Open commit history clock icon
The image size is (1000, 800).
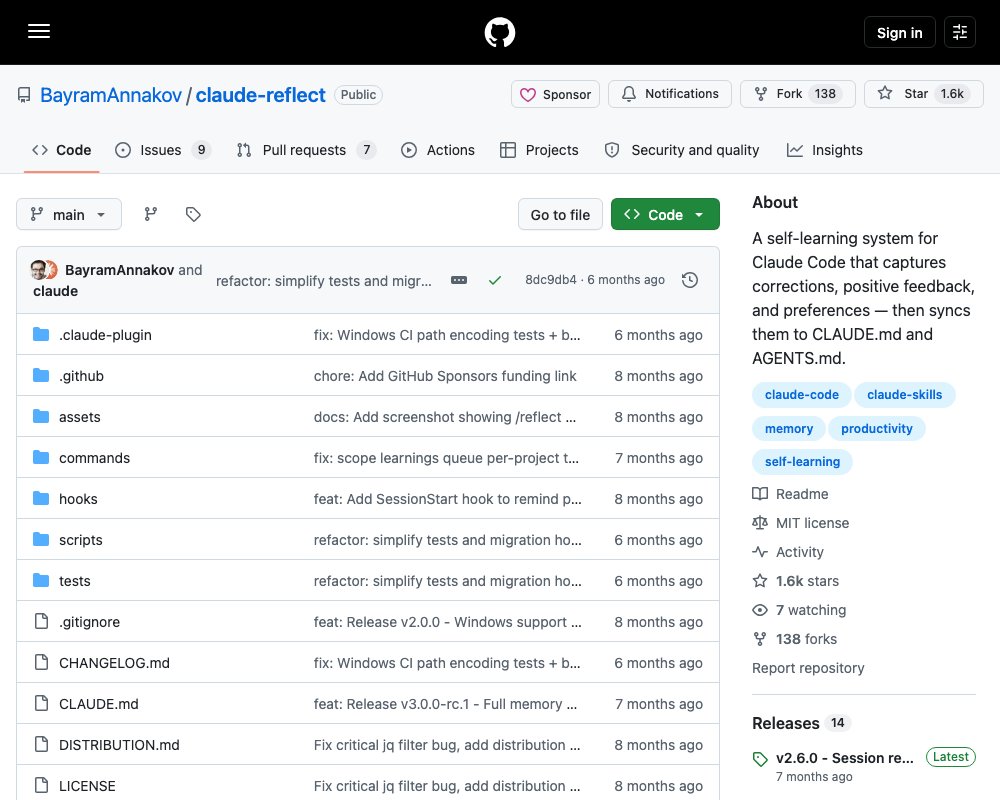click(689, 280)
